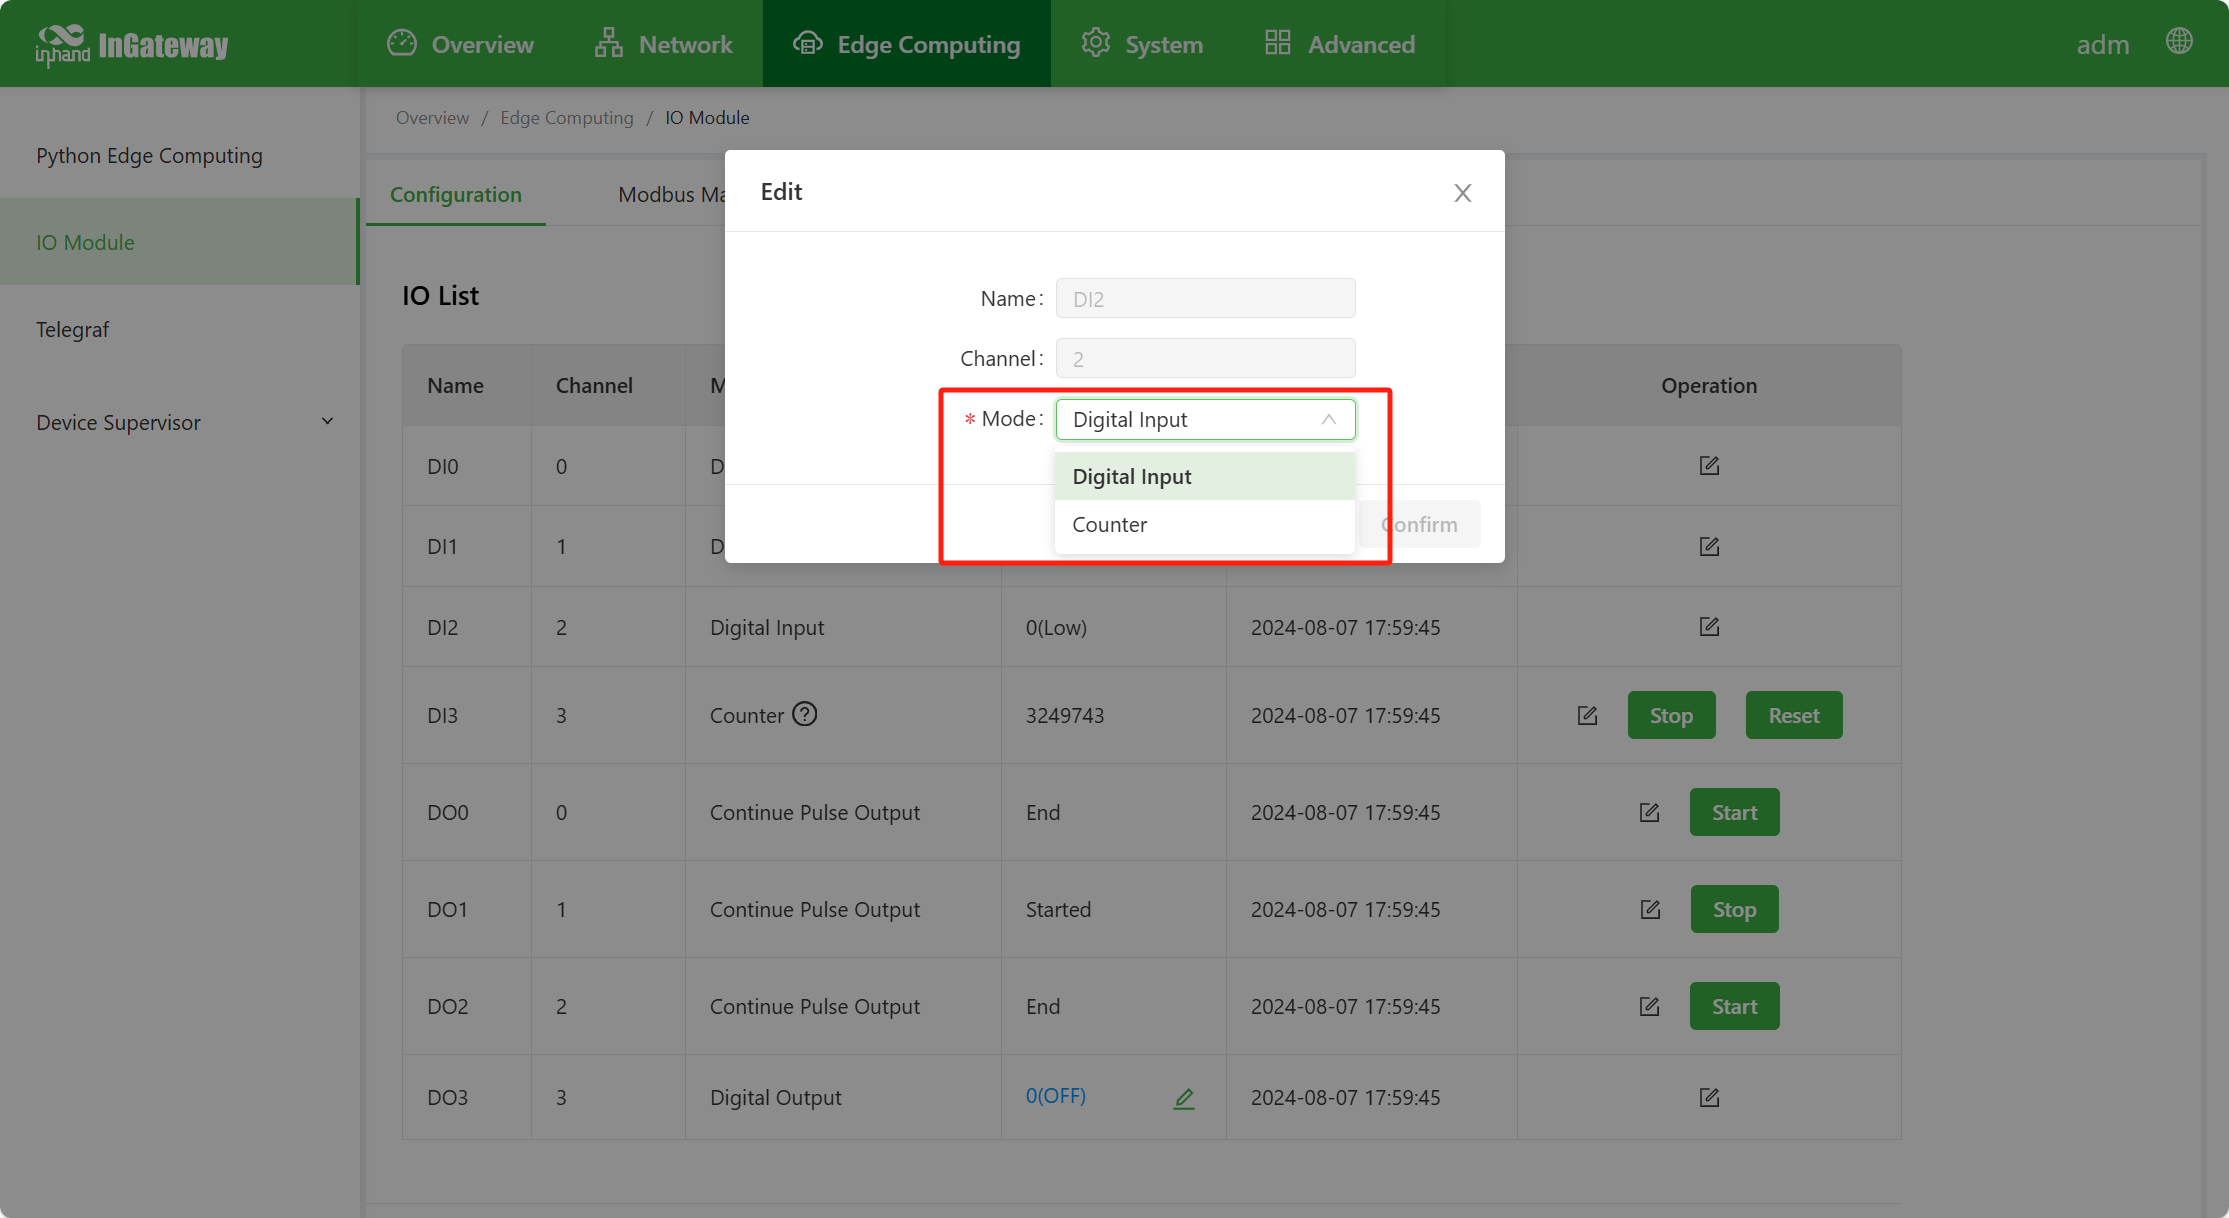Switch to the Configuration tab
The height and width of the screenshot is (1218, 2229).
(x=456, y=195)
